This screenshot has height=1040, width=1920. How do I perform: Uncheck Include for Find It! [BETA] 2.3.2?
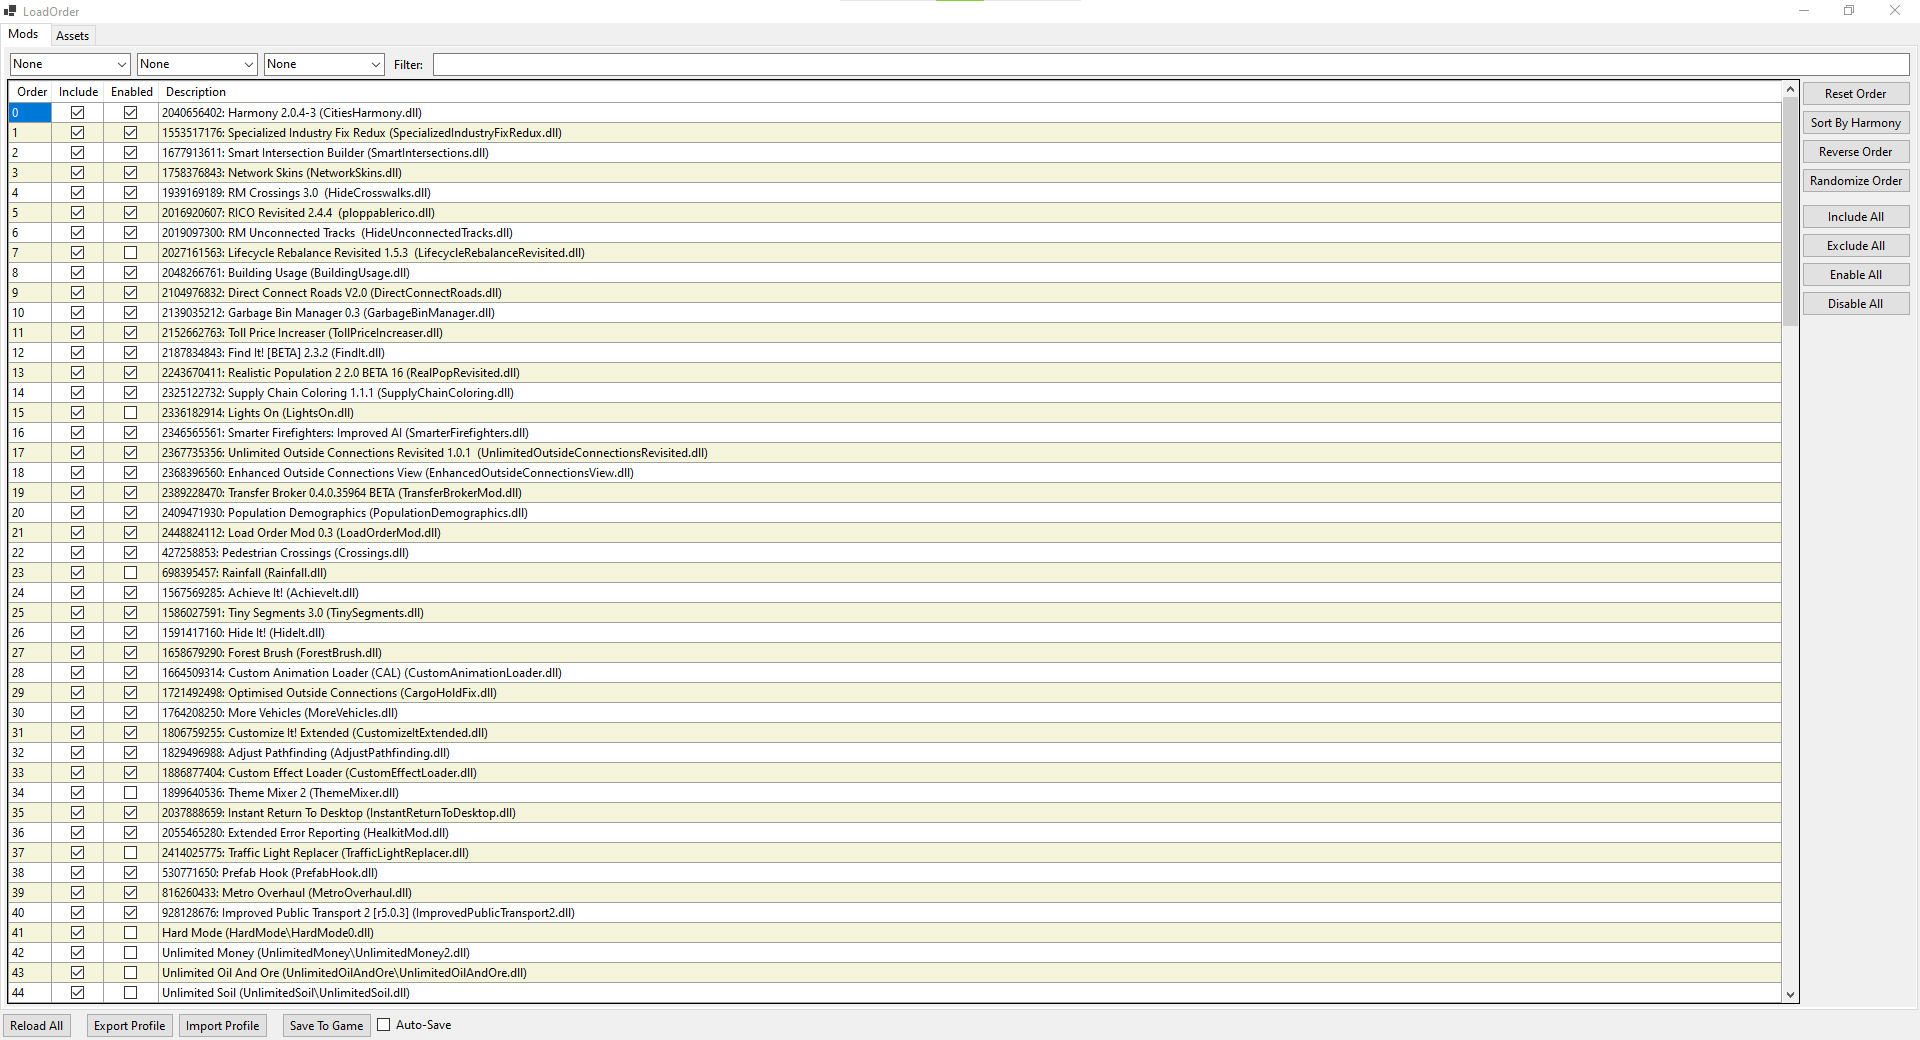click(77, 353)
